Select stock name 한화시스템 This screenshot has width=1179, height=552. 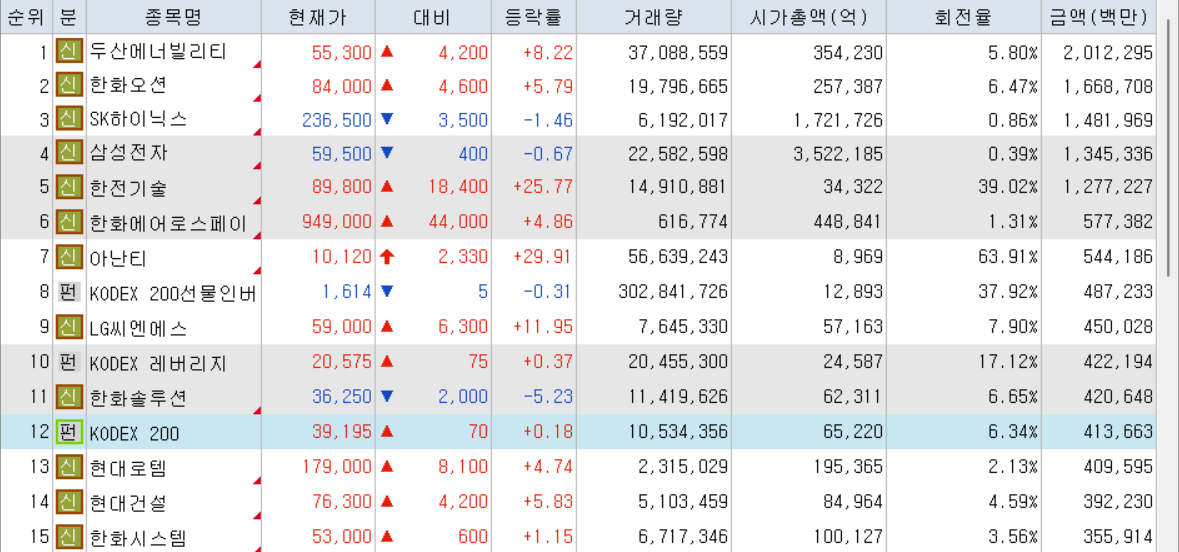tap(138, 538)
